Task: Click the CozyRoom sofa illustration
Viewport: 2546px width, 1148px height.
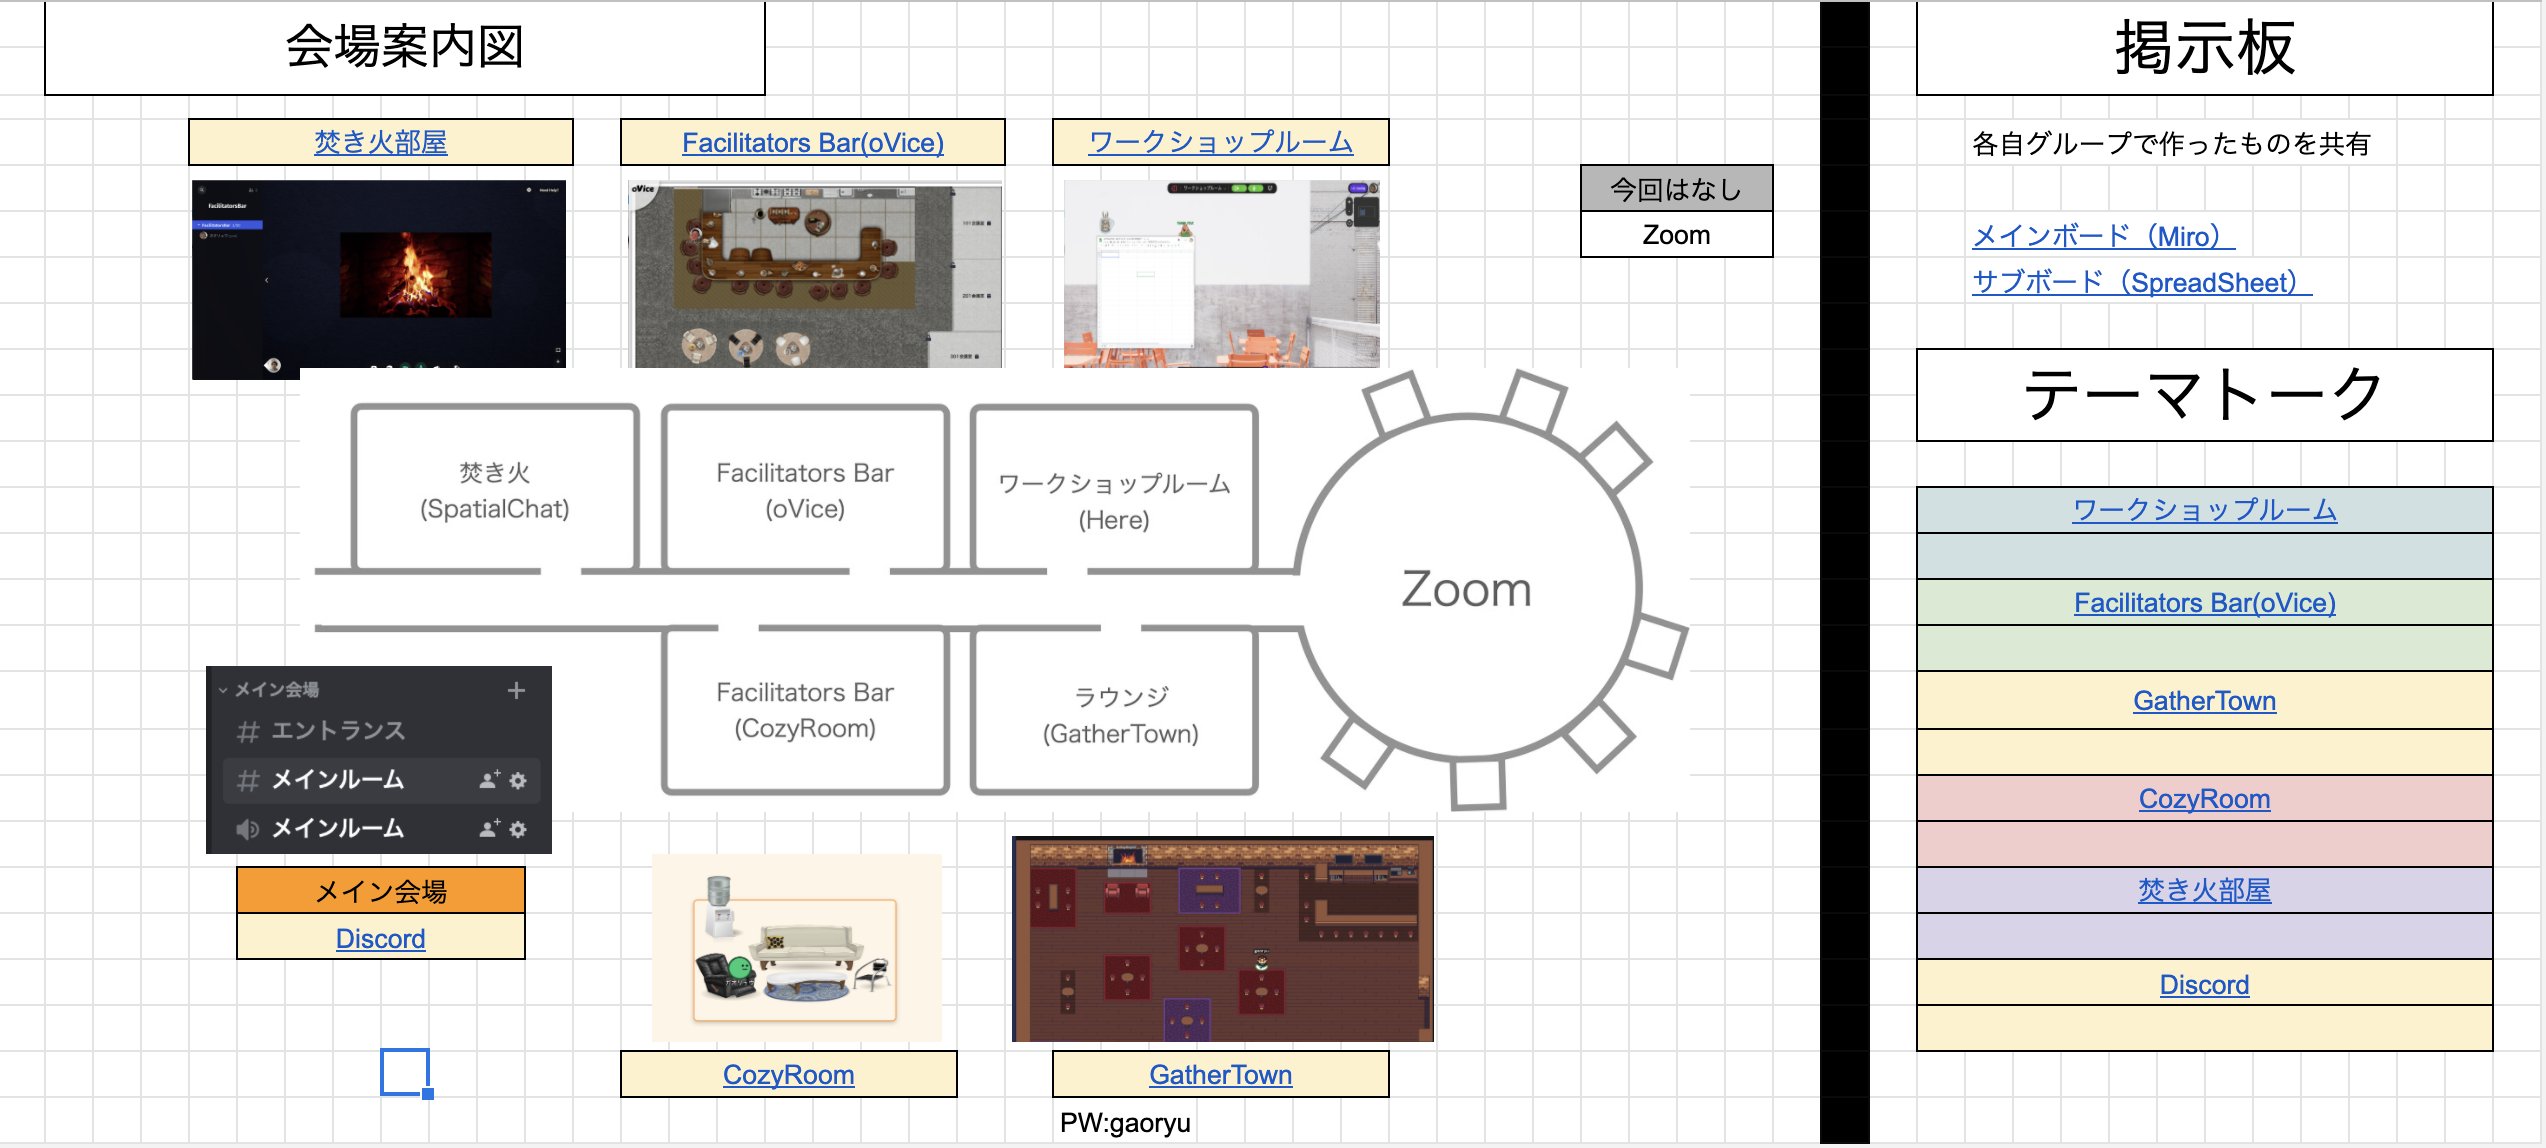Action: 796,947
